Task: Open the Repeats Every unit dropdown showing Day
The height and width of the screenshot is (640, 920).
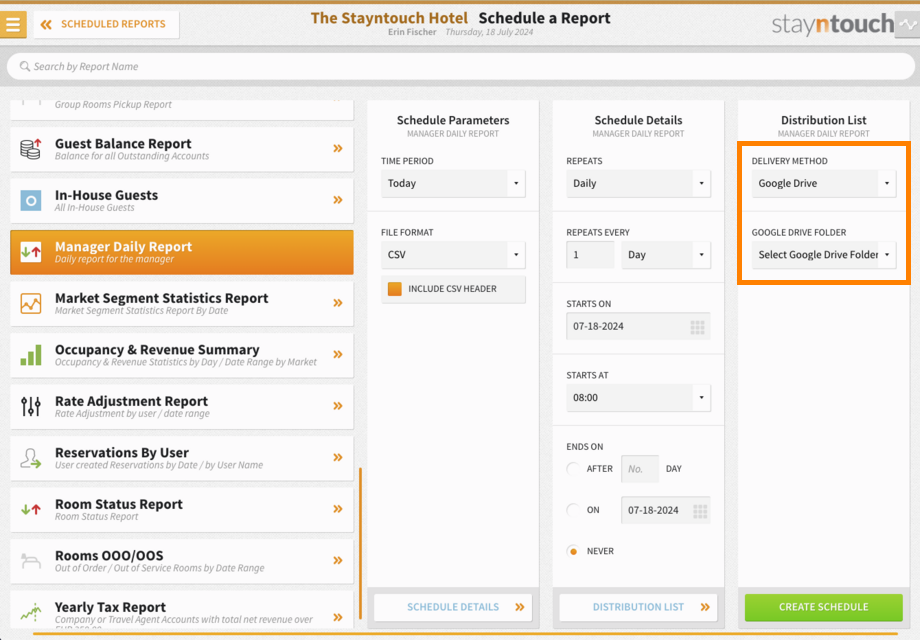Action: coord(666,255)
